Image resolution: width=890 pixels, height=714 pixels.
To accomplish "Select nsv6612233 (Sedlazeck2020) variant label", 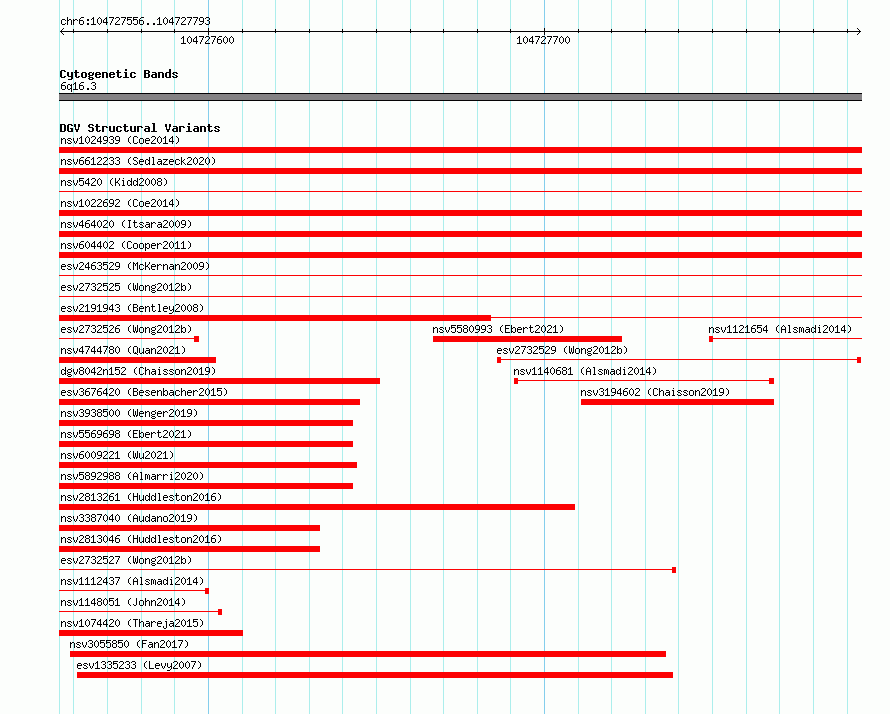I will click(138, 161).
